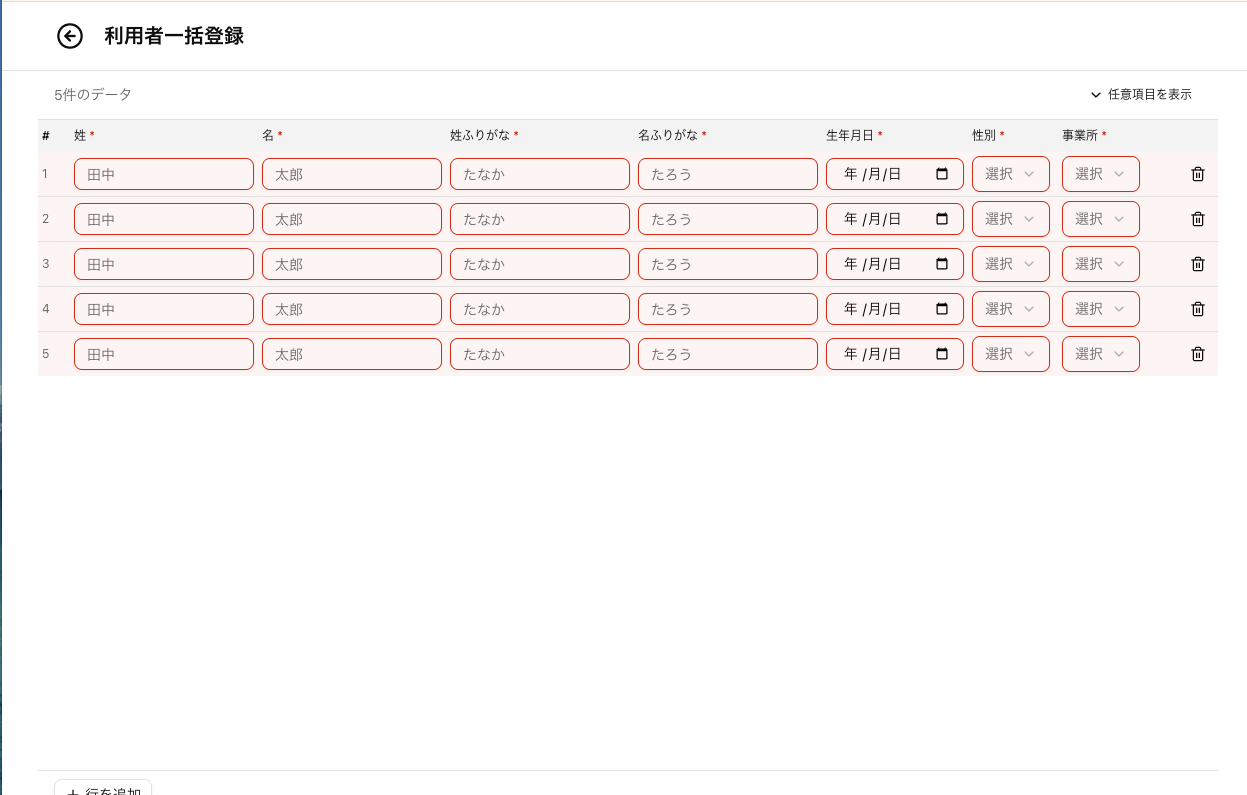Screen dimensions: 1247x795
Task: Open calendar picker in row 1 birthdate
Action: pos(941,174)
